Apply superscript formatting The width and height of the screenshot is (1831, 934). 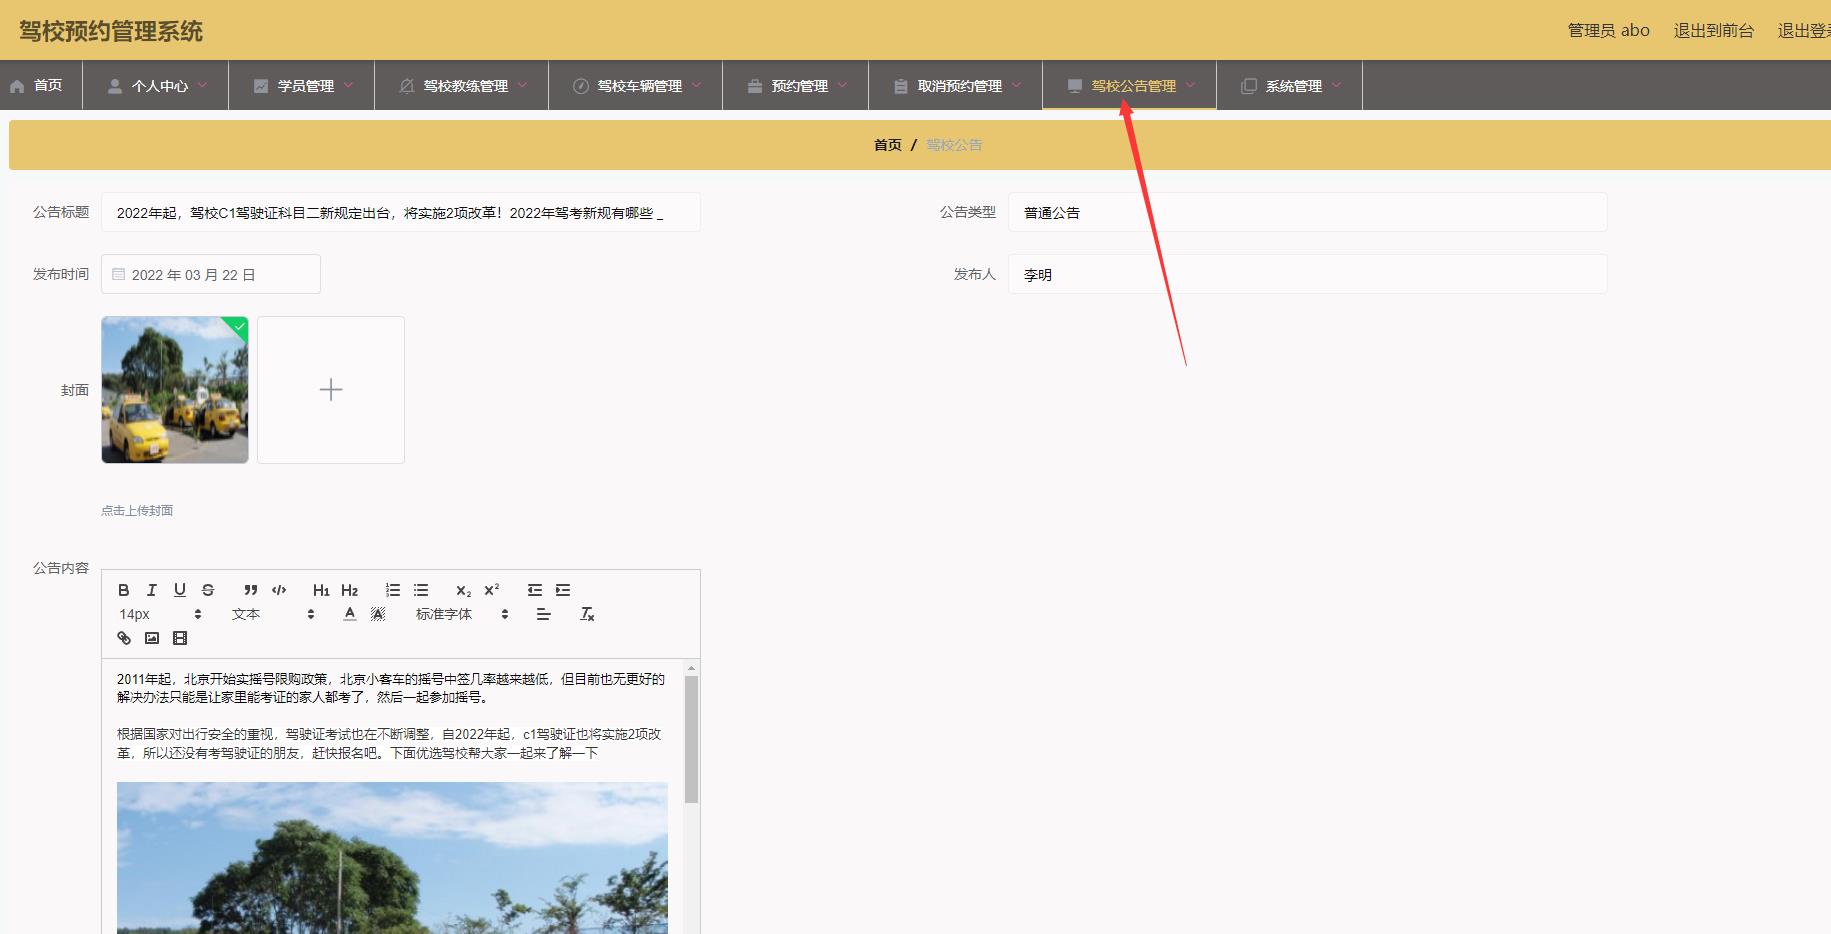(x=491, y=590)
